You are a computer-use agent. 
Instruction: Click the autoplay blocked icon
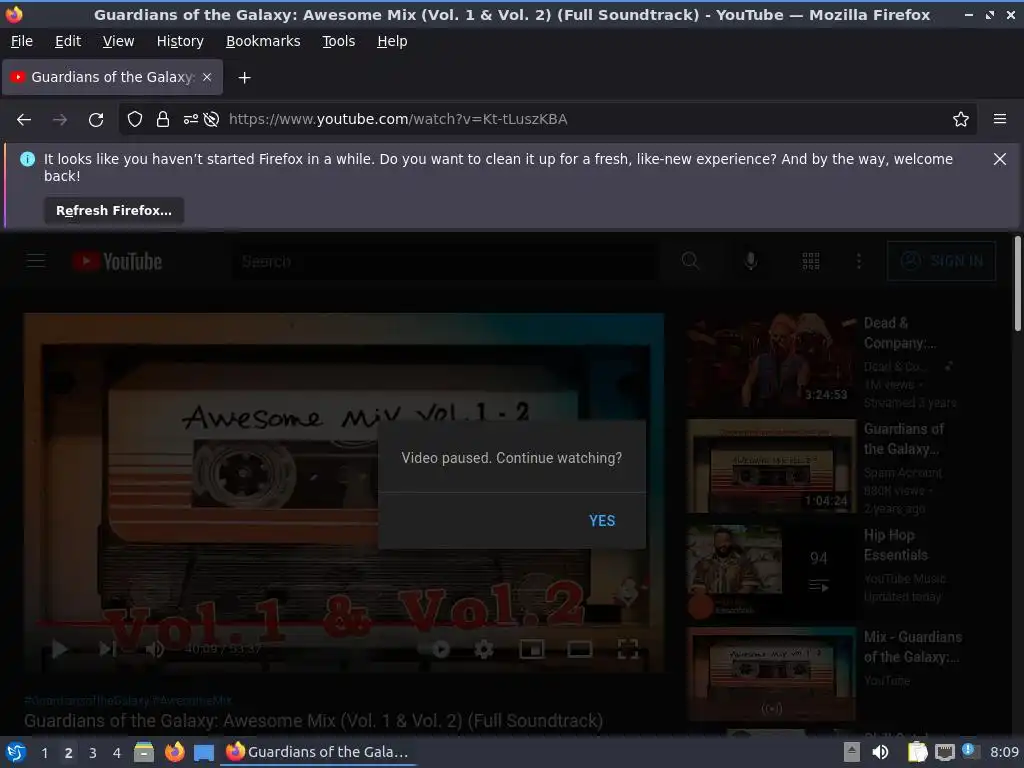[x=211, y=120]
